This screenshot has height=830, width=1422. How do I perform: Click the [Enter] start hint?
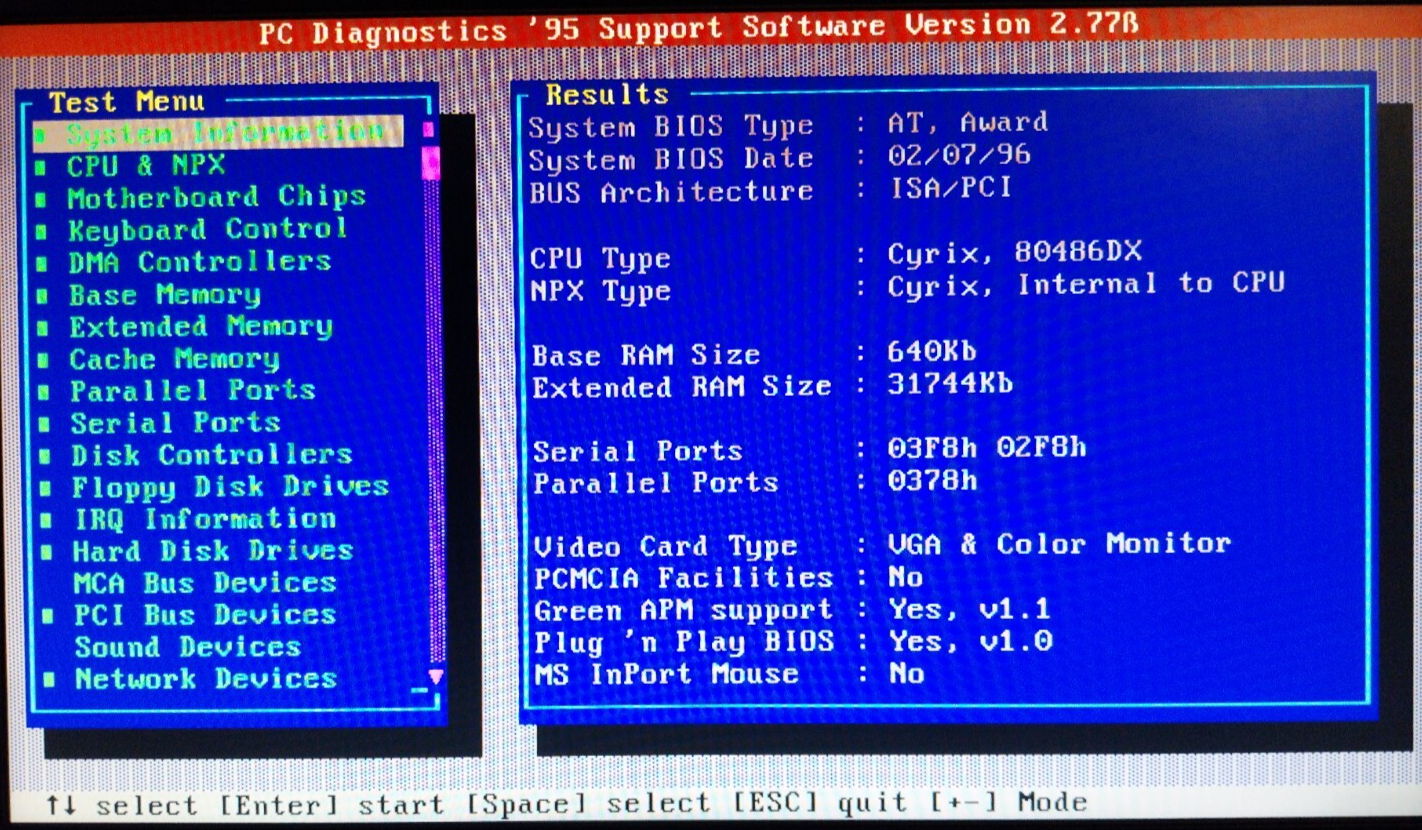click(x=332, y=803)
